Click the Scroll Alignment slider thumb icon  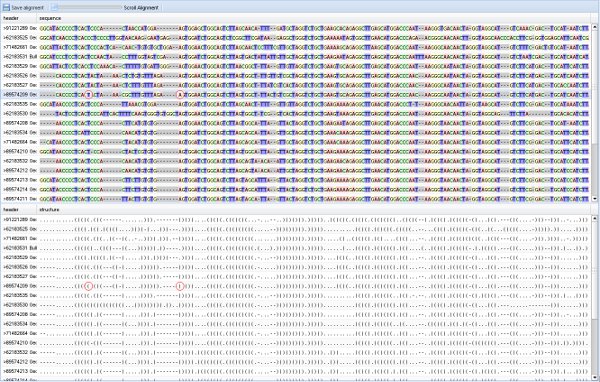click(x=54, y=7)
